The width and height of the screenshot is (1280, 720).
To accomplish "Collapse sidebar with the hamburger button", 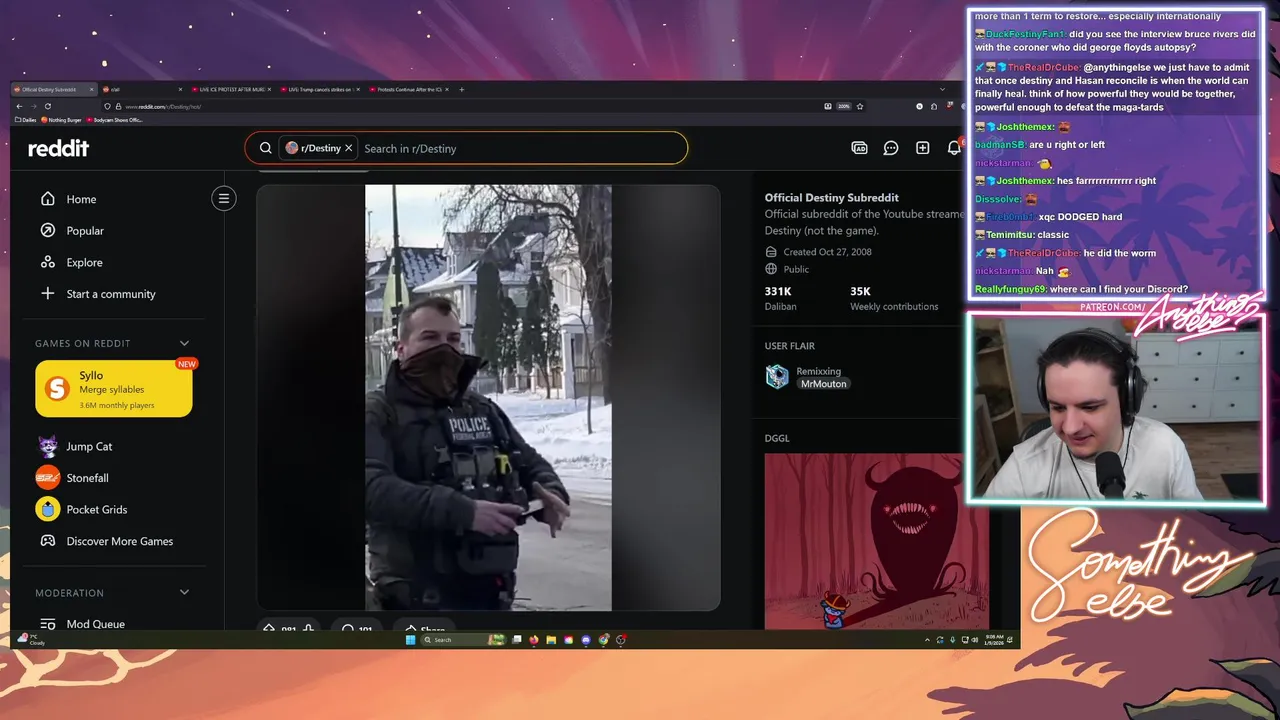I will click(224, 198).
